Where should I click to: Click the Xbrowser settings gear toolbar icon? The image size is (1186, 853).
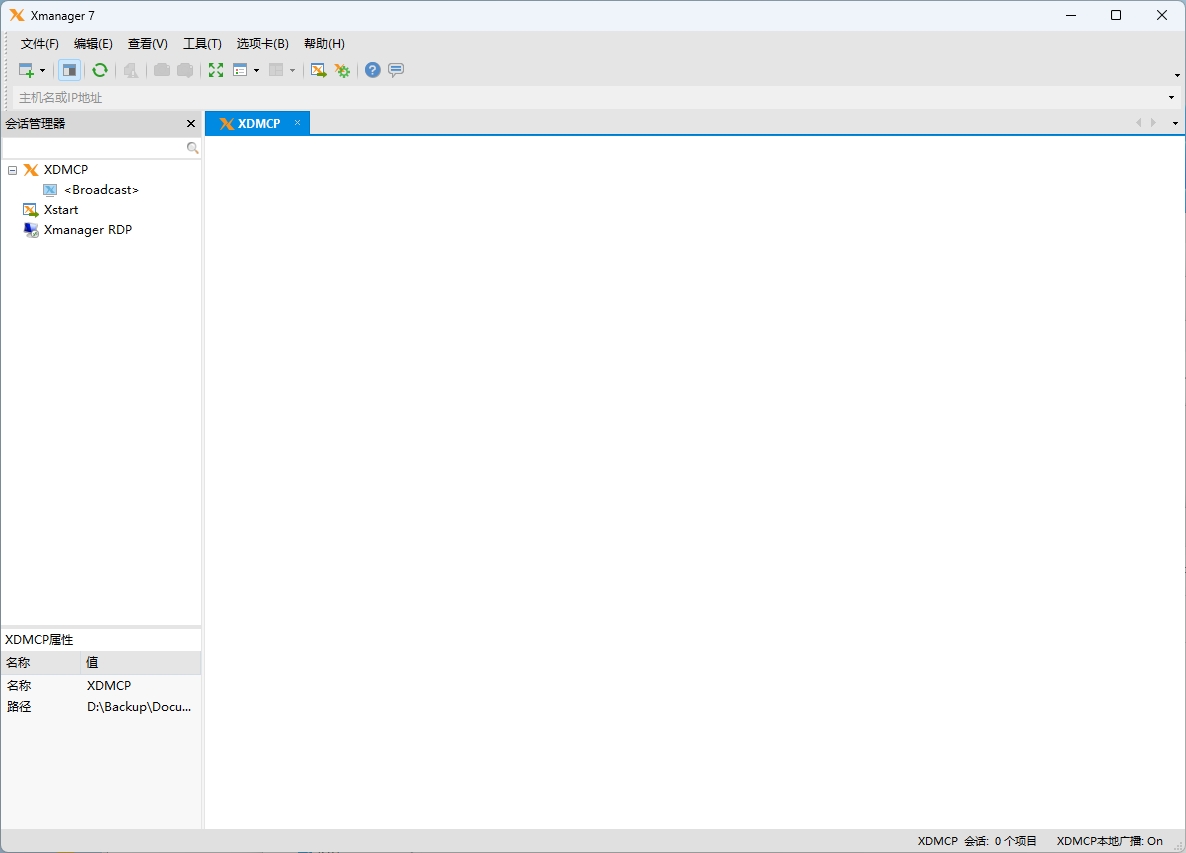(342, 70)
